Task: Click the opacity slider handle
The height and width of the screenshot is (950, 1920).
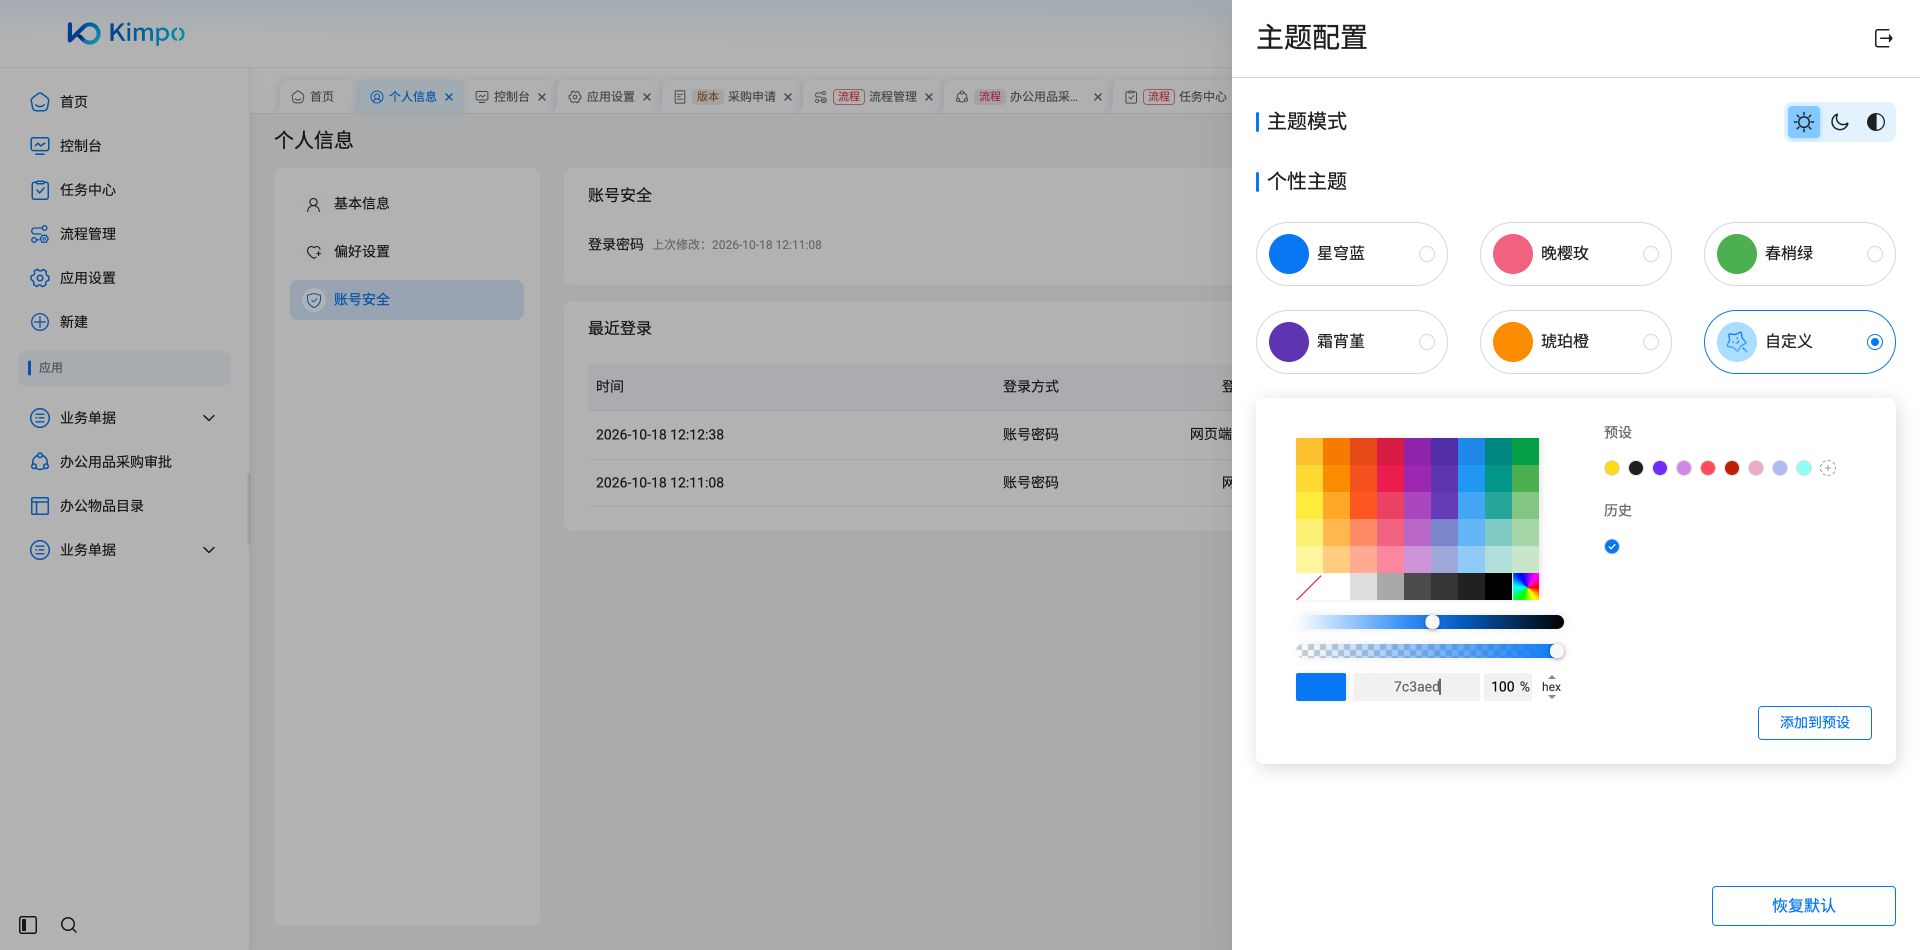Action: tap(1557, 651)
